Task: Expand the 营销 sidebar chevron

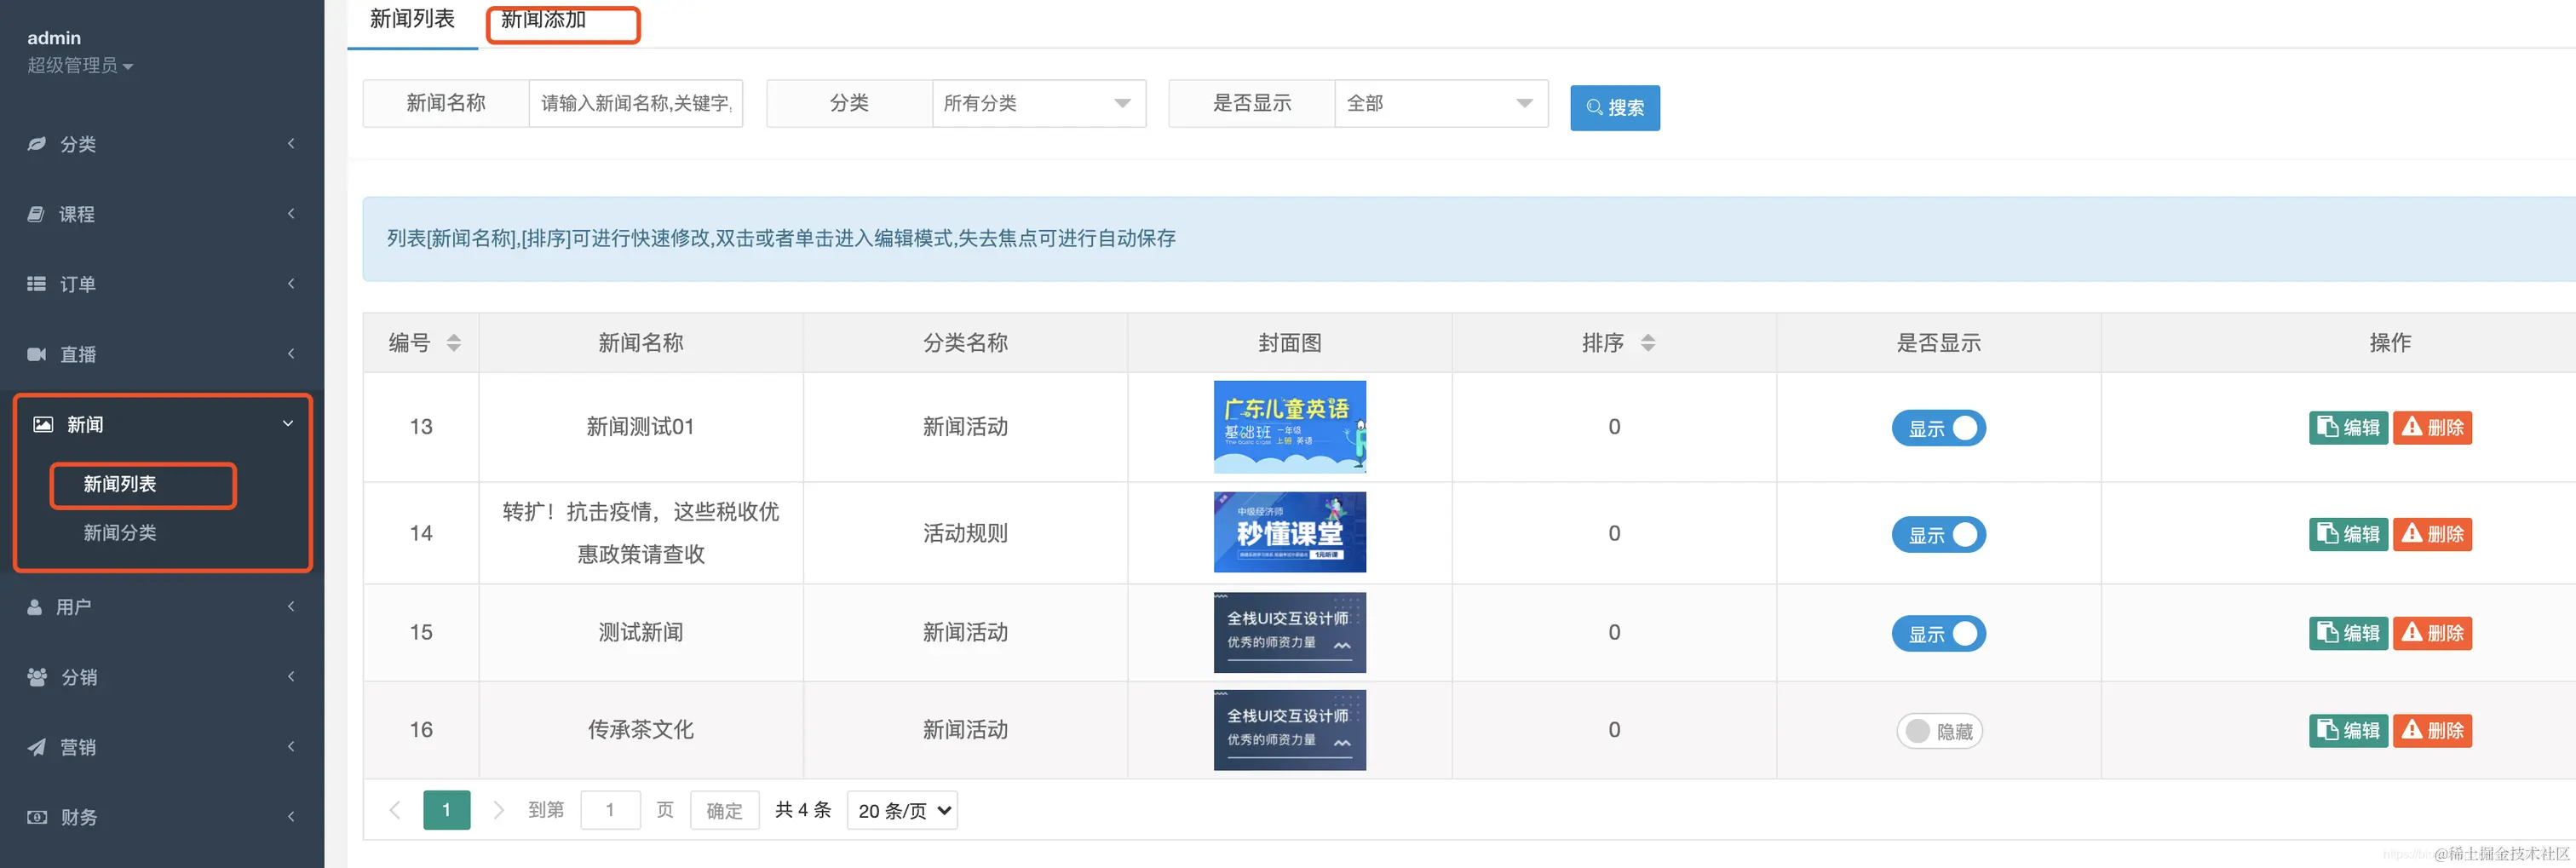Action: pyautogui.click(x=291, y=747)
